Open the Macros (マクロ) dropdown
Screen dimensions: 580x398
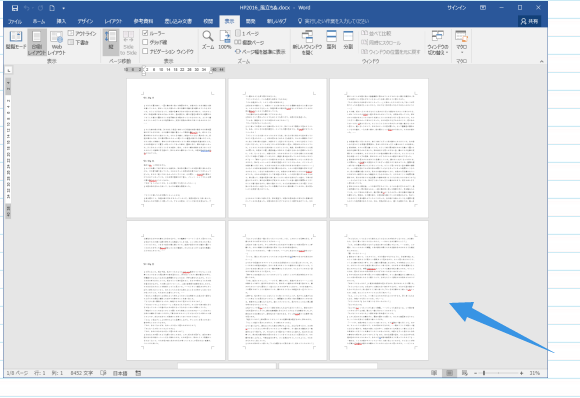click(461, 42)
